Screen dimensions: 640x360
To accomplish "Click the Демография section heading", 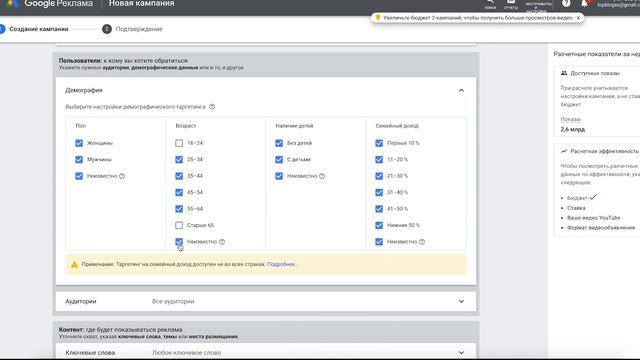I will coord(84,90).
